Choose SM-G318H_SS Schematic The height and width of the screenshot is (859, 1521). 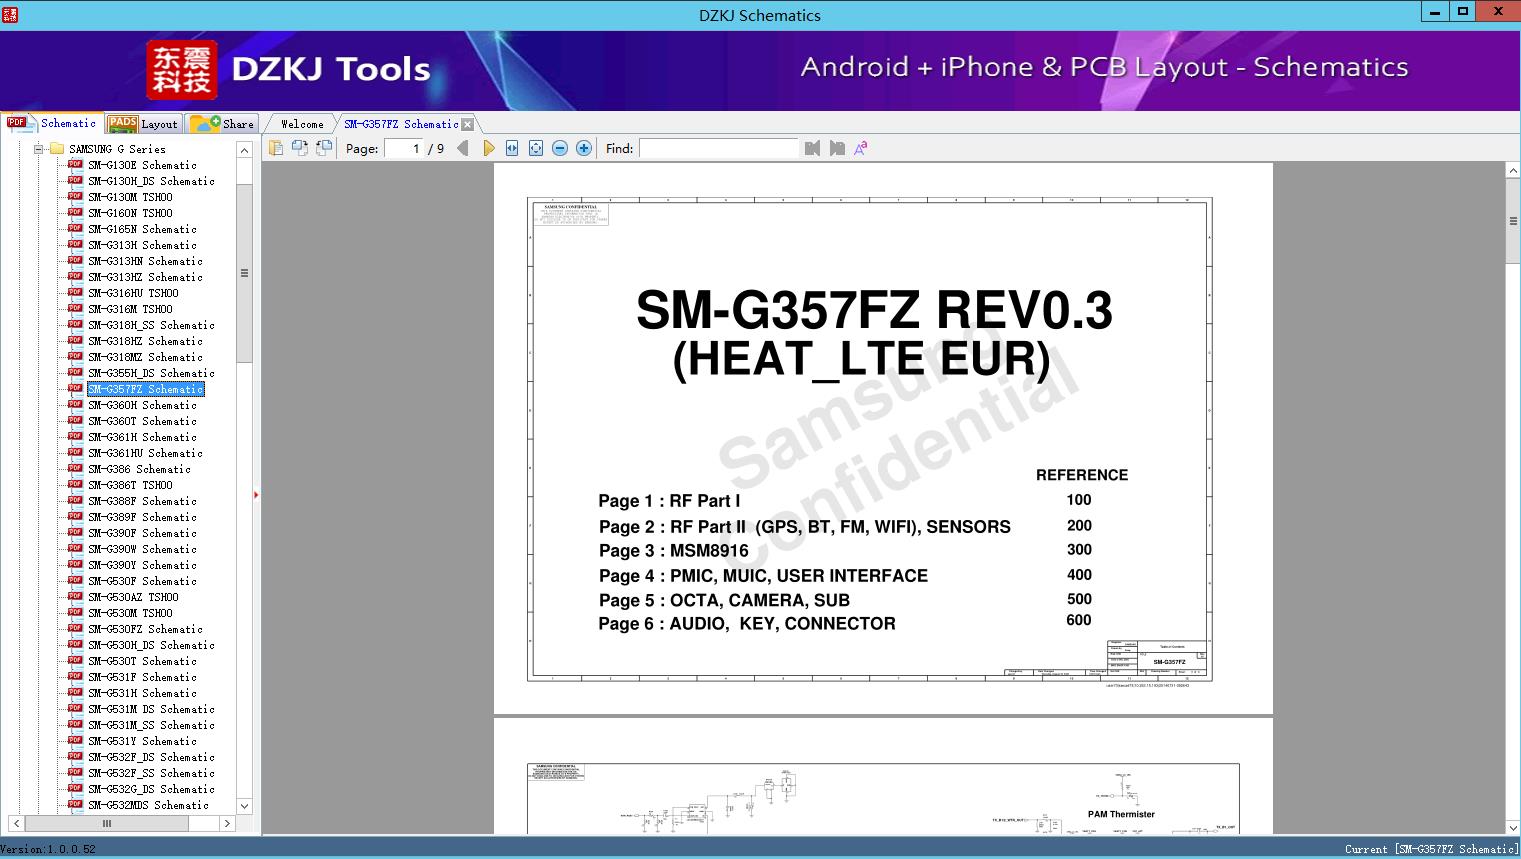pyautogui.click(x=151, y=325)
